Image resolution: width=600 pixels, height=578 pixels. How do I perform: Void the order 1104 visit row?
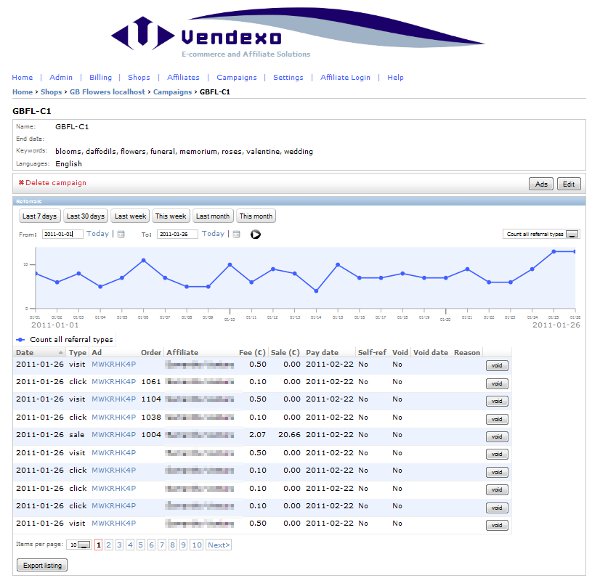coord(497,401)
